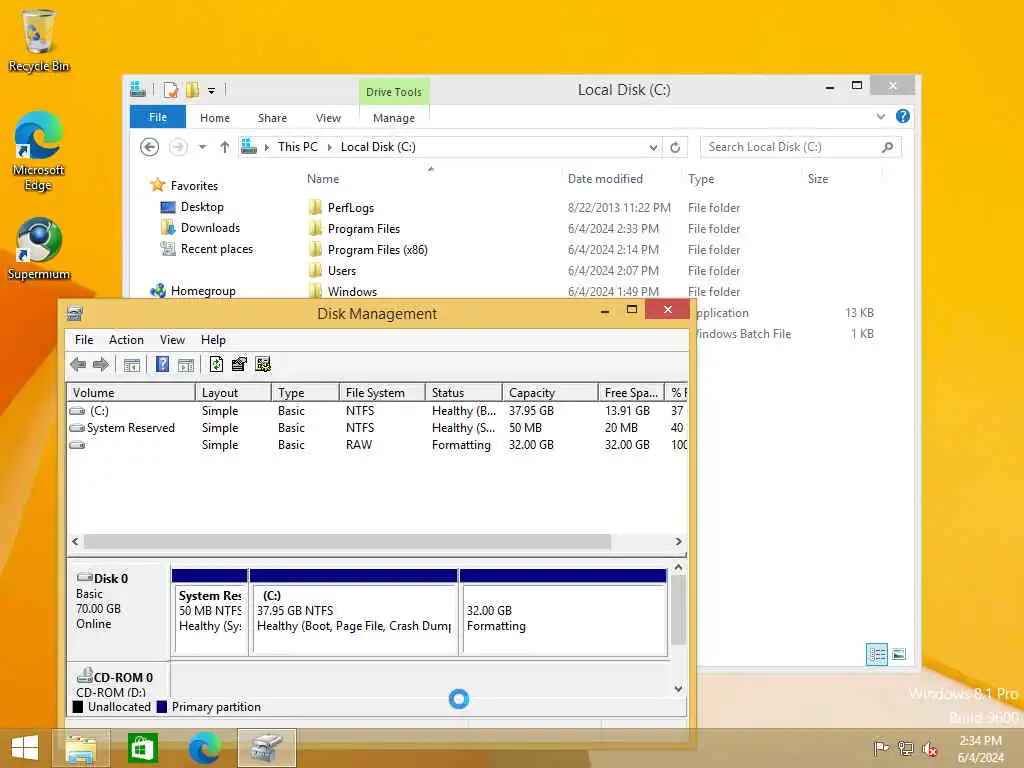Select the System Reserved volume row

click(377, 428)
